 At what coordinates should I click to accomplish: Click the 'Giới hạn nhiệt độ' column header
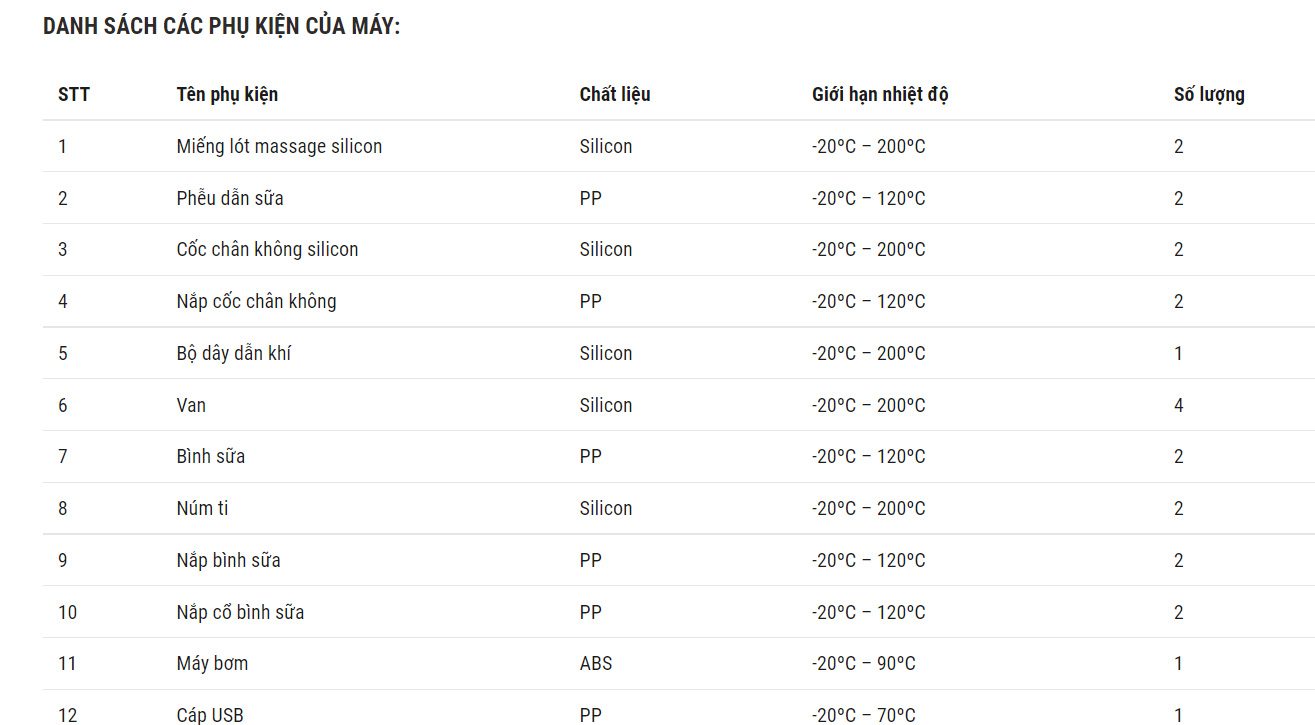pyautogui.click(x=879, y=95)
